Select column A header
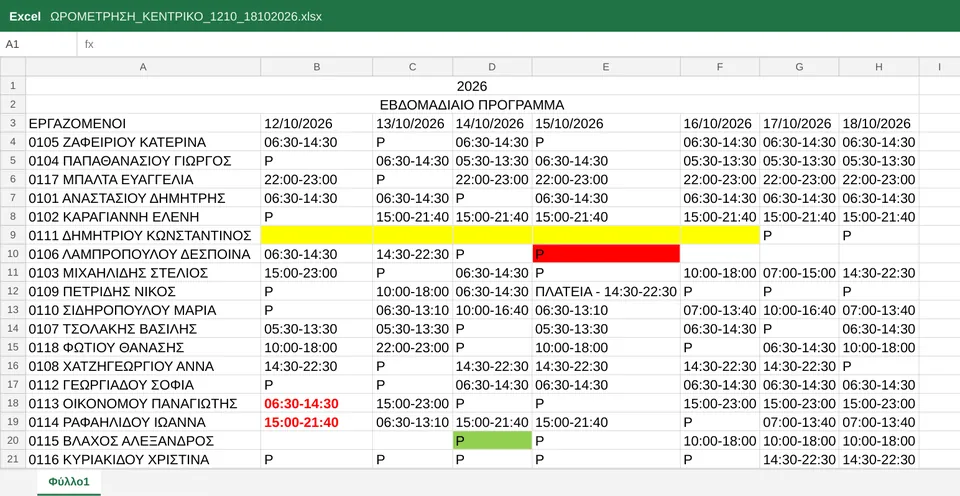 (x=143, y=67)
